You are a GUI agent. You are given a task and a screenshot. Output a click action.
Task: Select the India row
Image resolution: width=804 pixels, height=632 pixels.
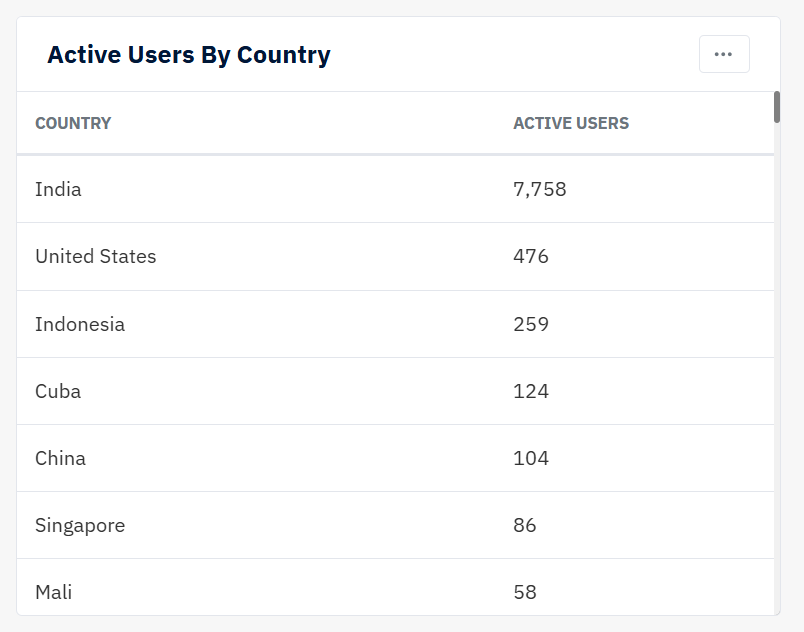pyautogui.click(x=395, y=189)
